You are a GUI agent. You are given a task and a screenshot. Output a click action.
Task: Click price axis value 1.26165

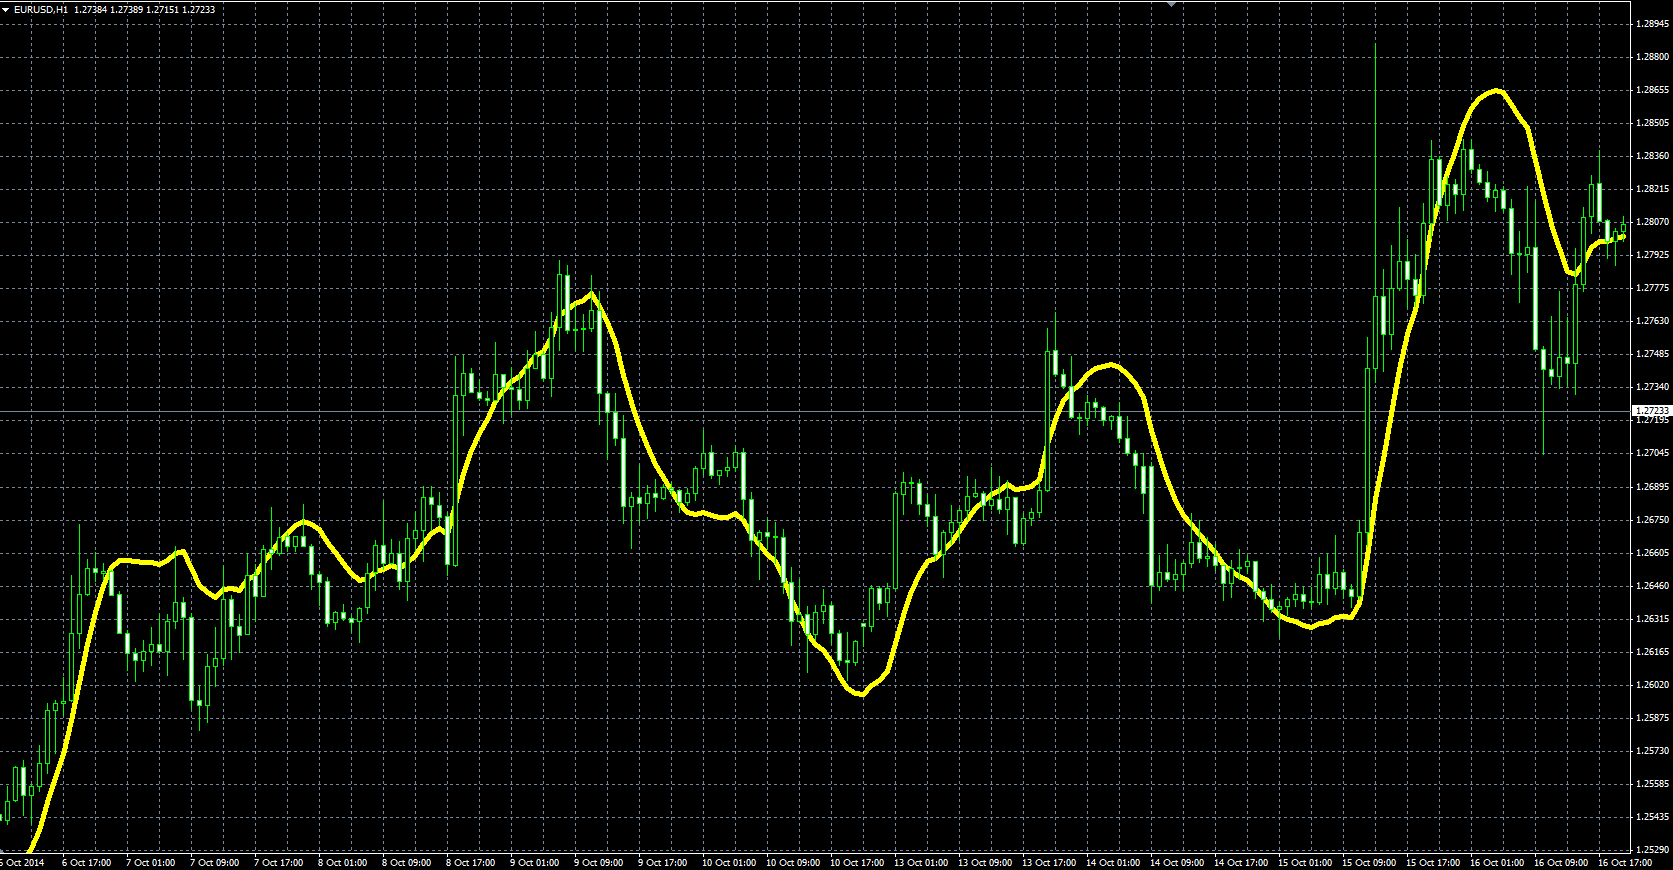1652,652
